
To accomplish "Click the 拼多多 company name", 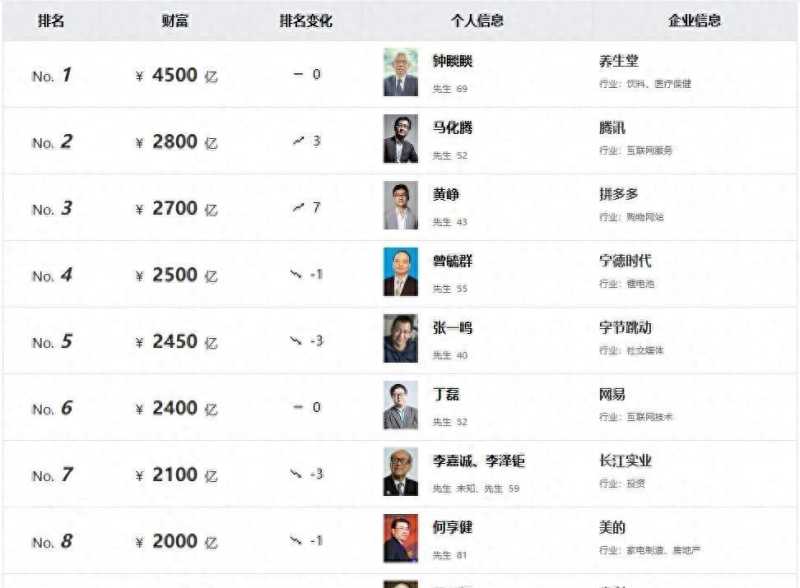I will click(618, 194).
